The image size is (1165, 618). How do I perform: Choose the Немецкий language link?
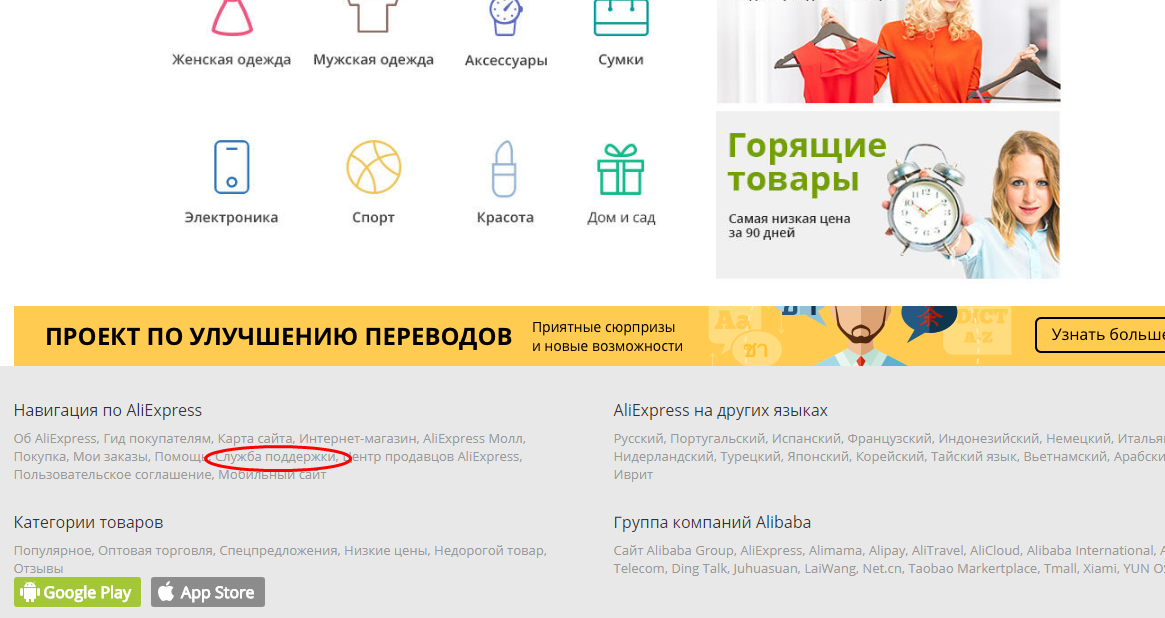click(x=1078, y=438)
